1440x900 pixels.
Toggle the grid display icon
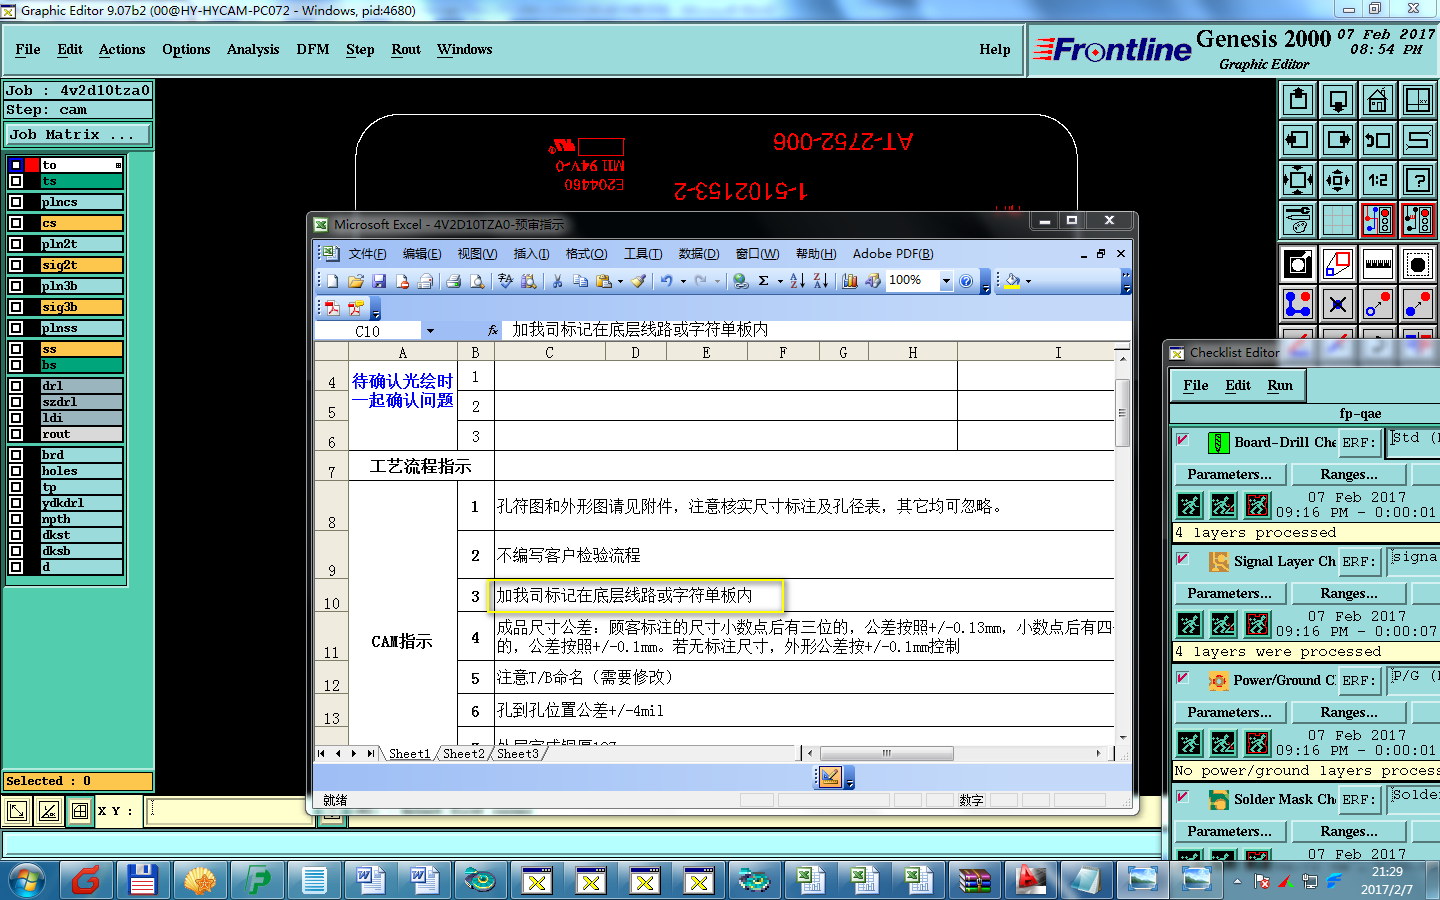coord(1338,220)
